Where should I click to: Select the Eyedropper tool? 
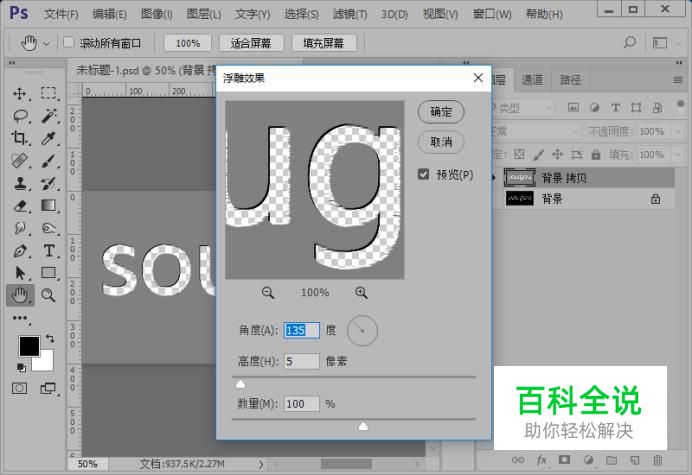coord(49,138)
